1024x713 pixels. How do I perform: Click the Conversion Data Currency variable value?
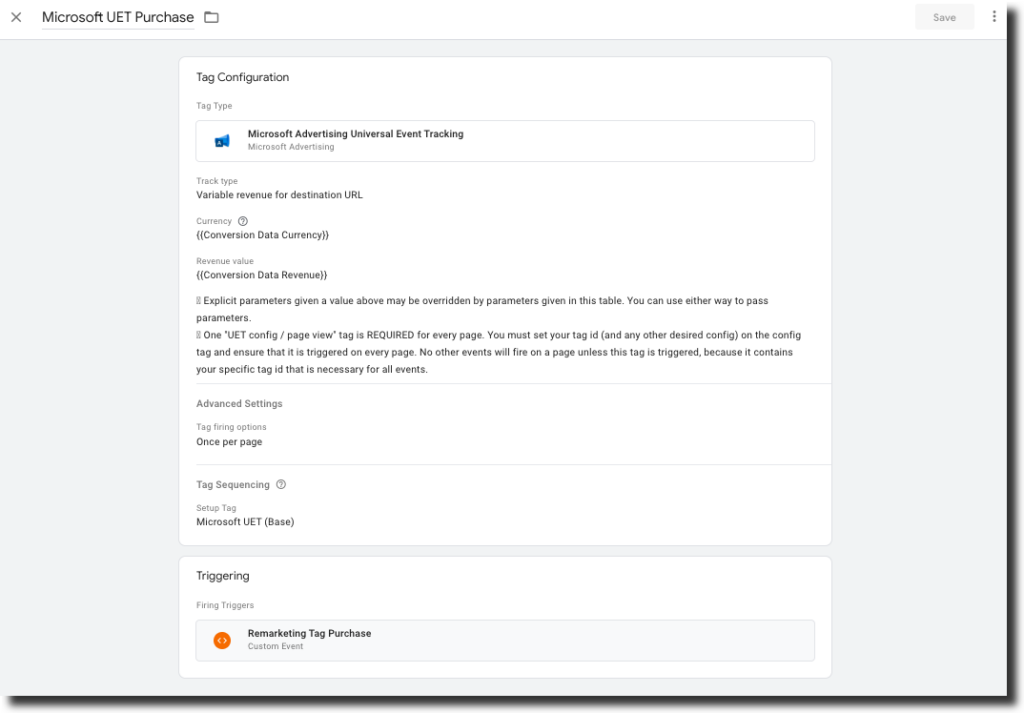[262, 235]
